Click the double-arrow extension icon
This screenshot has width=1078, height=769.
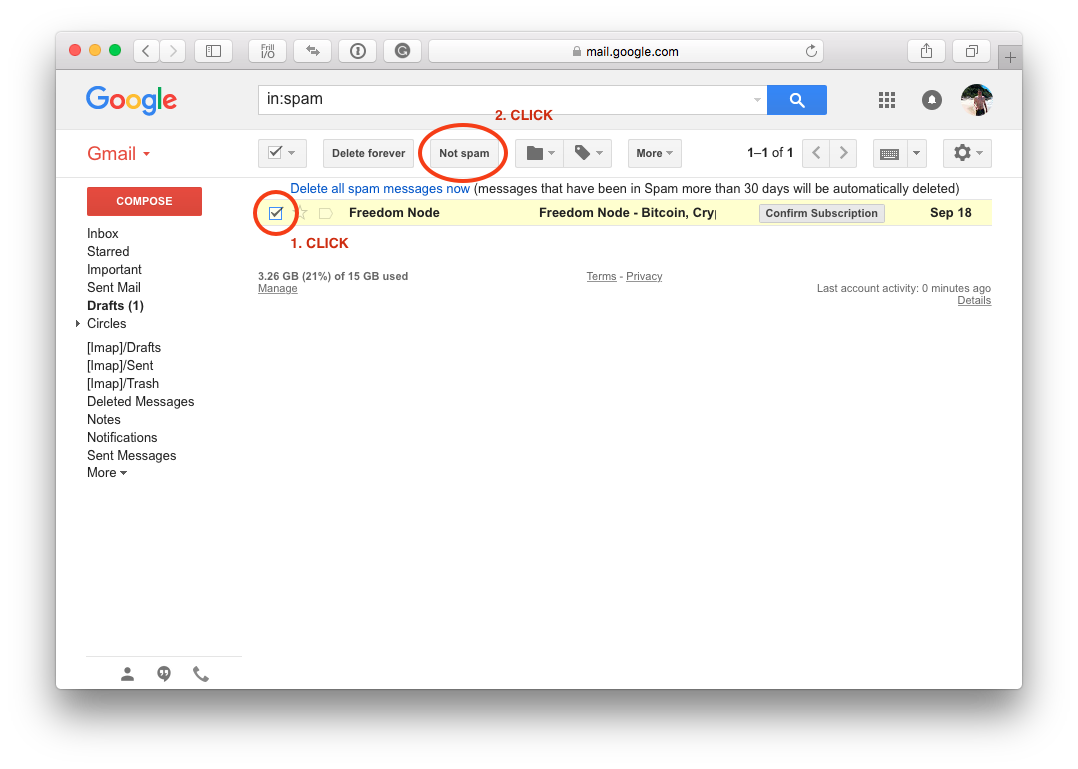pyautogui.click(x=313, y=51)
